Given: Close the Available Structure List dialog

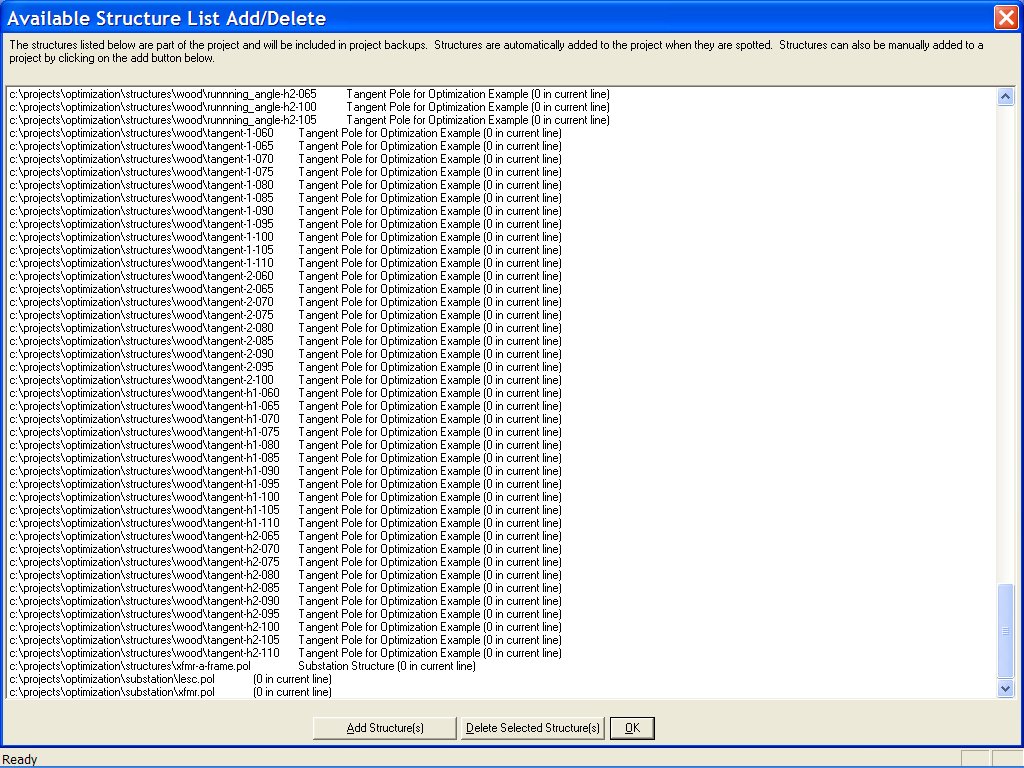Looking at the screenshot, I should 1007,17.
